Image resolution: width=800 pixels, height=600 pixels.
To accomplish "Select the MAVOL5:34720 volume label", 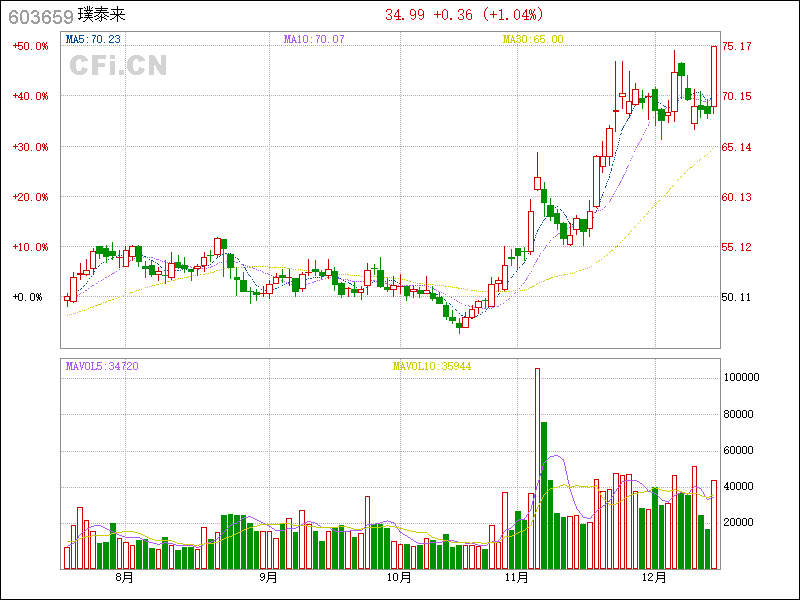I will (x=102, y=367).
